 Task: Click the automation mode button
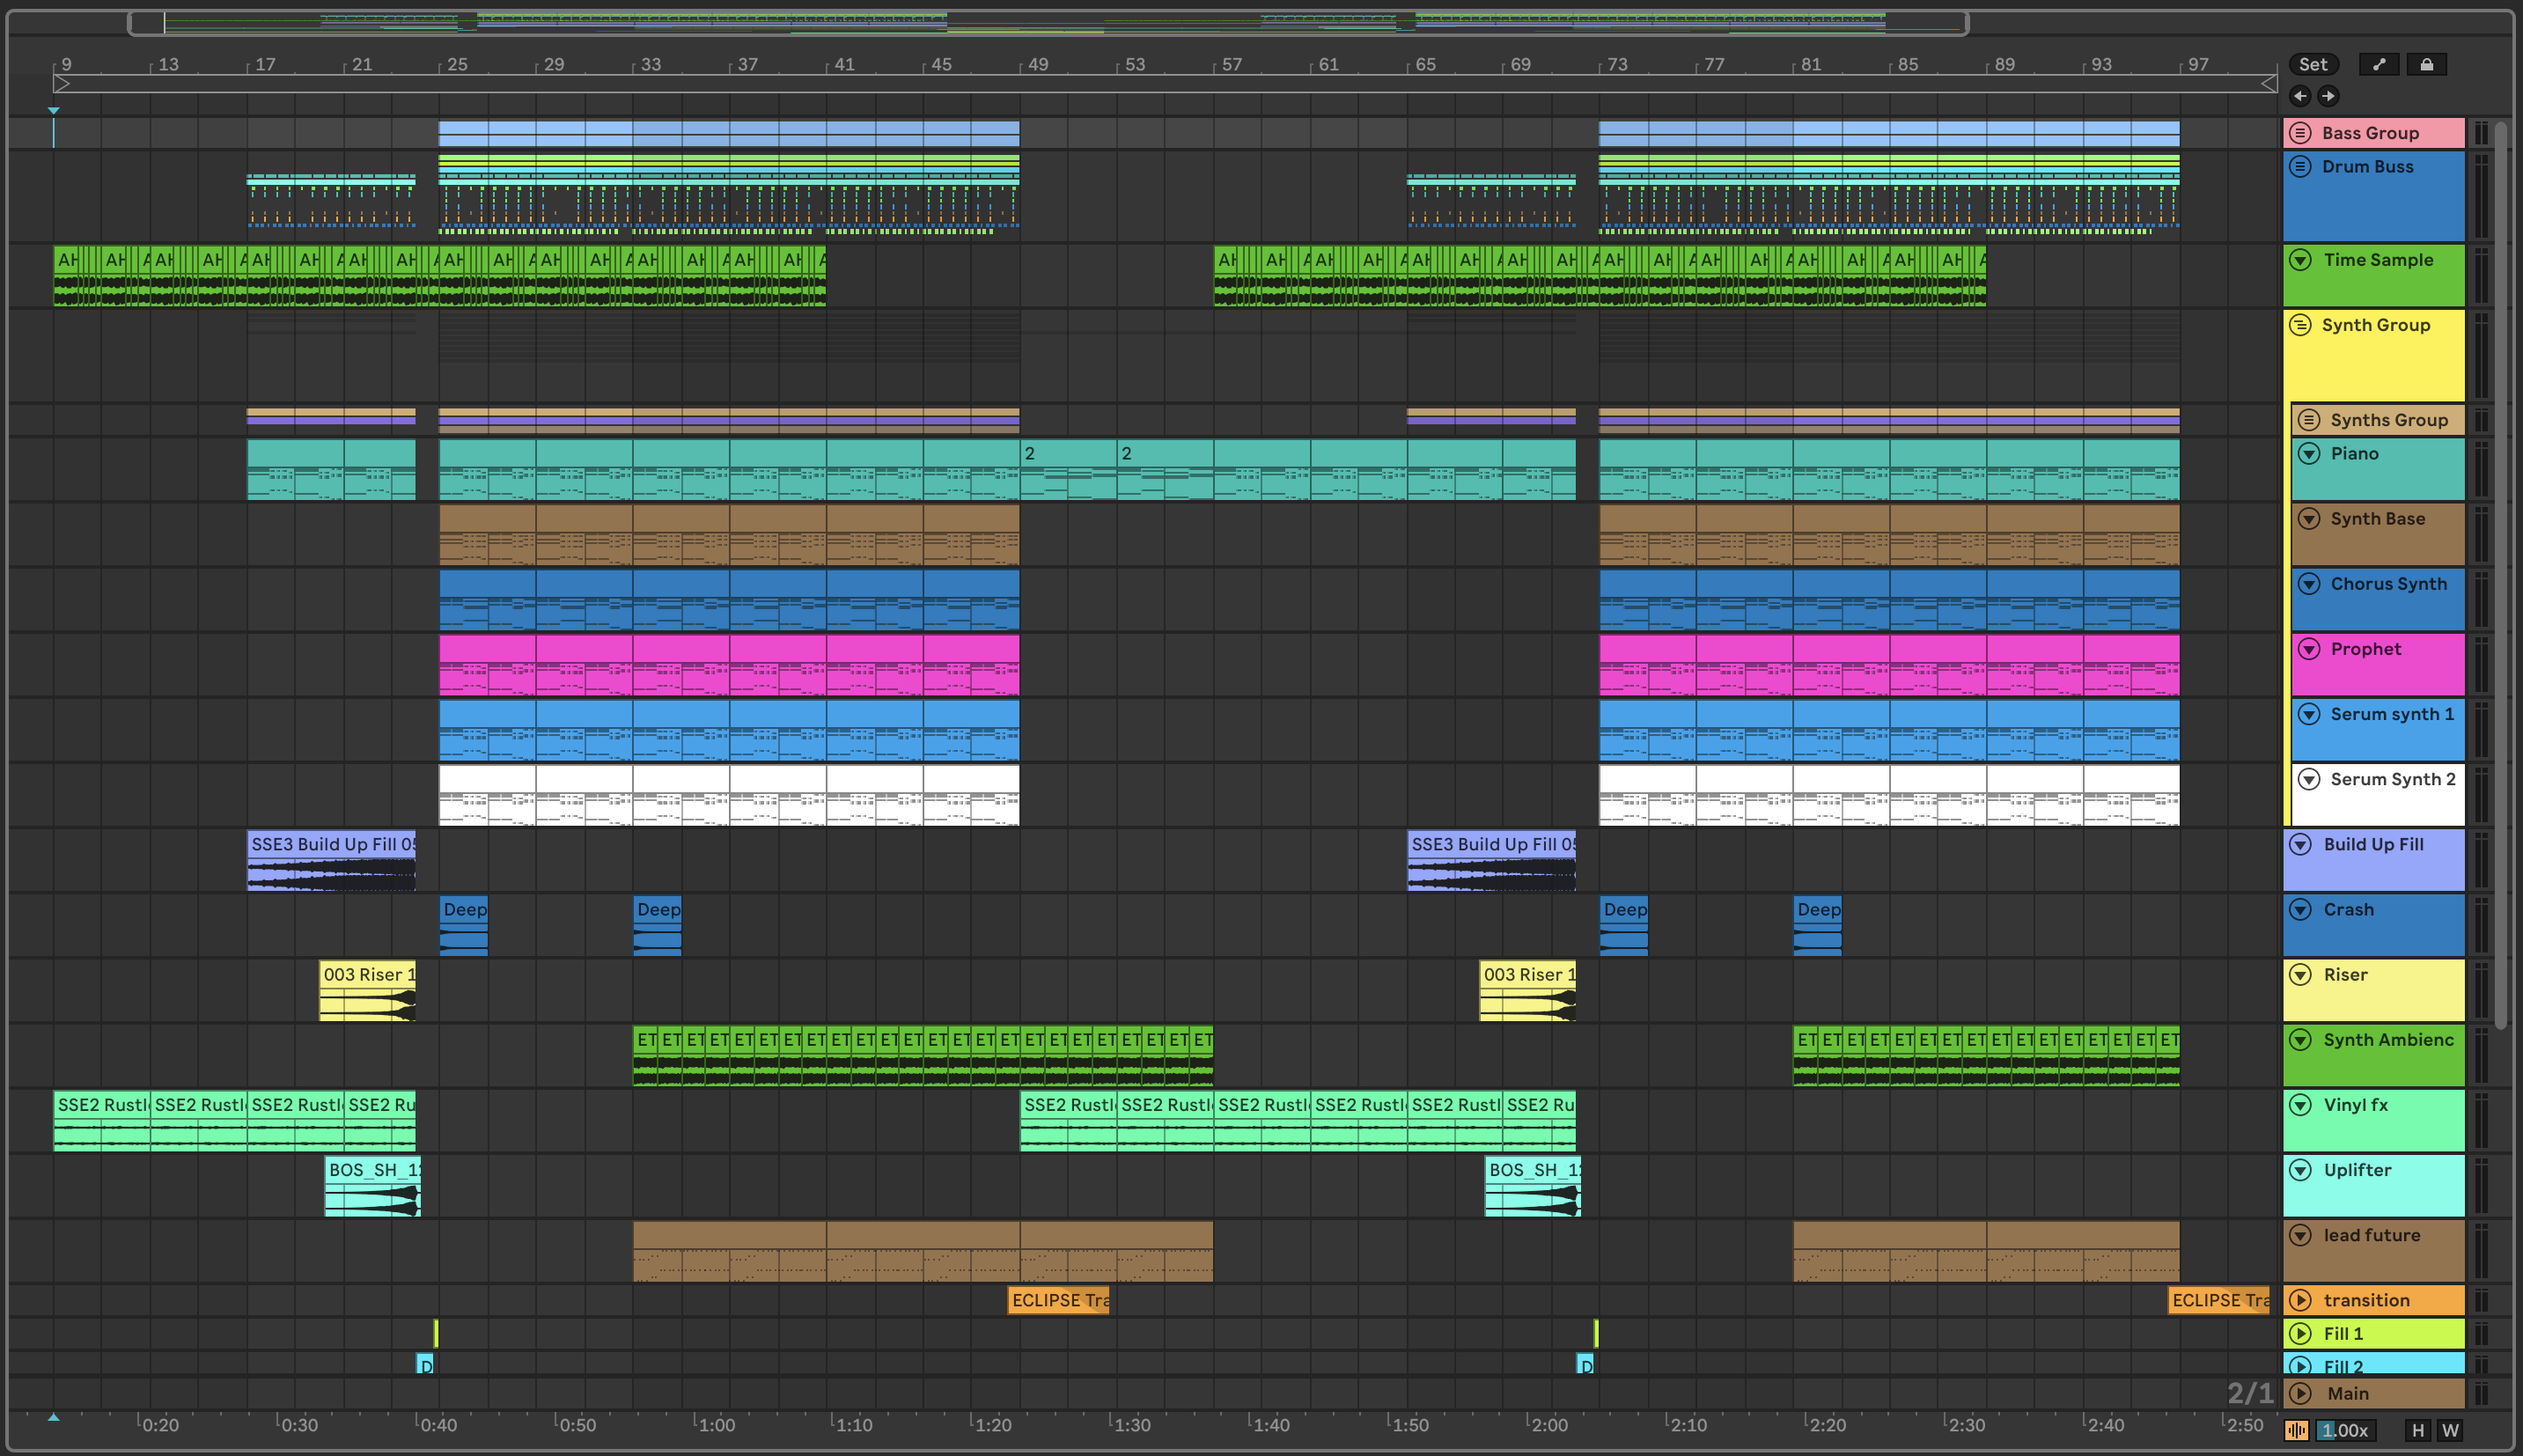(2379, 64)
